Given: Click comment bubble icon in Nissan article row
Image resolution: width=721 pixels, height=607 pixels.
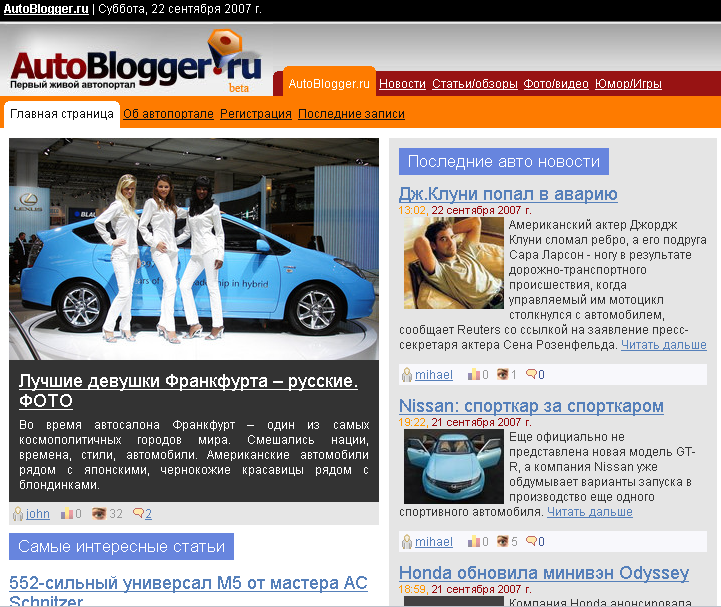Looking at the screenshot, I should tap(532, 540).
